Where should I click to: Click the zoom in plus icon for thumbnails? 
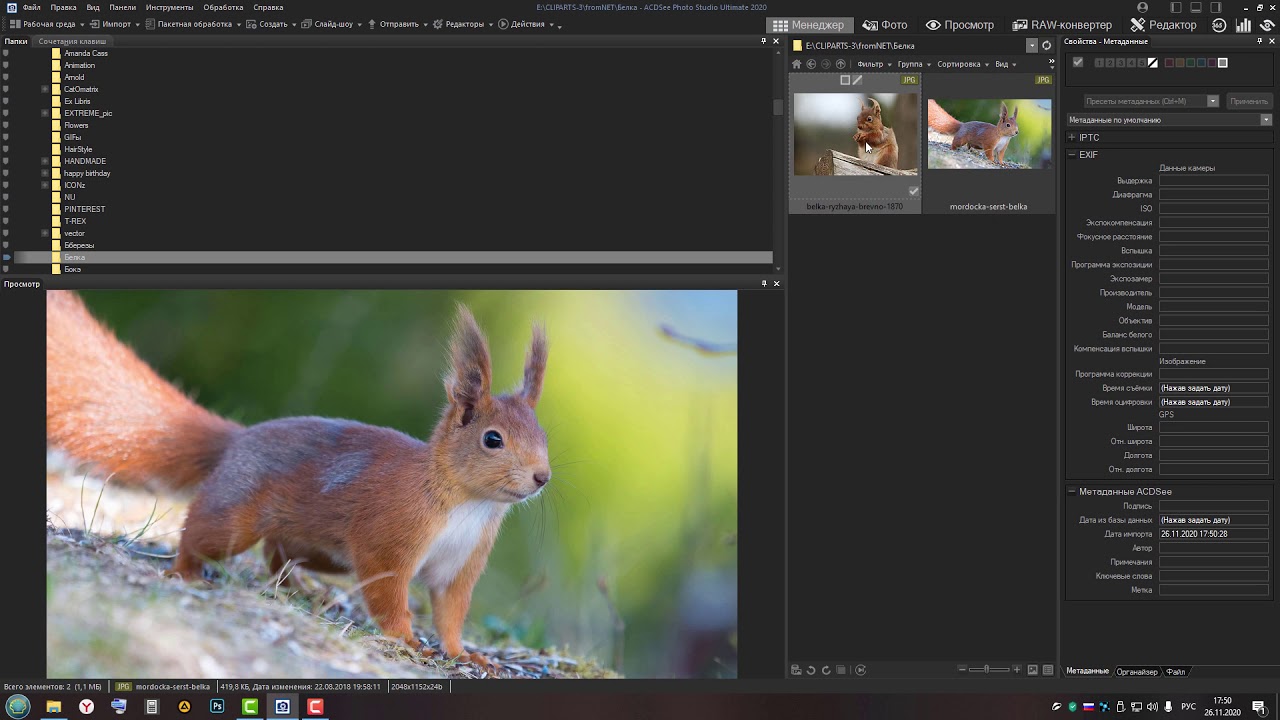tap(1017, 670)
